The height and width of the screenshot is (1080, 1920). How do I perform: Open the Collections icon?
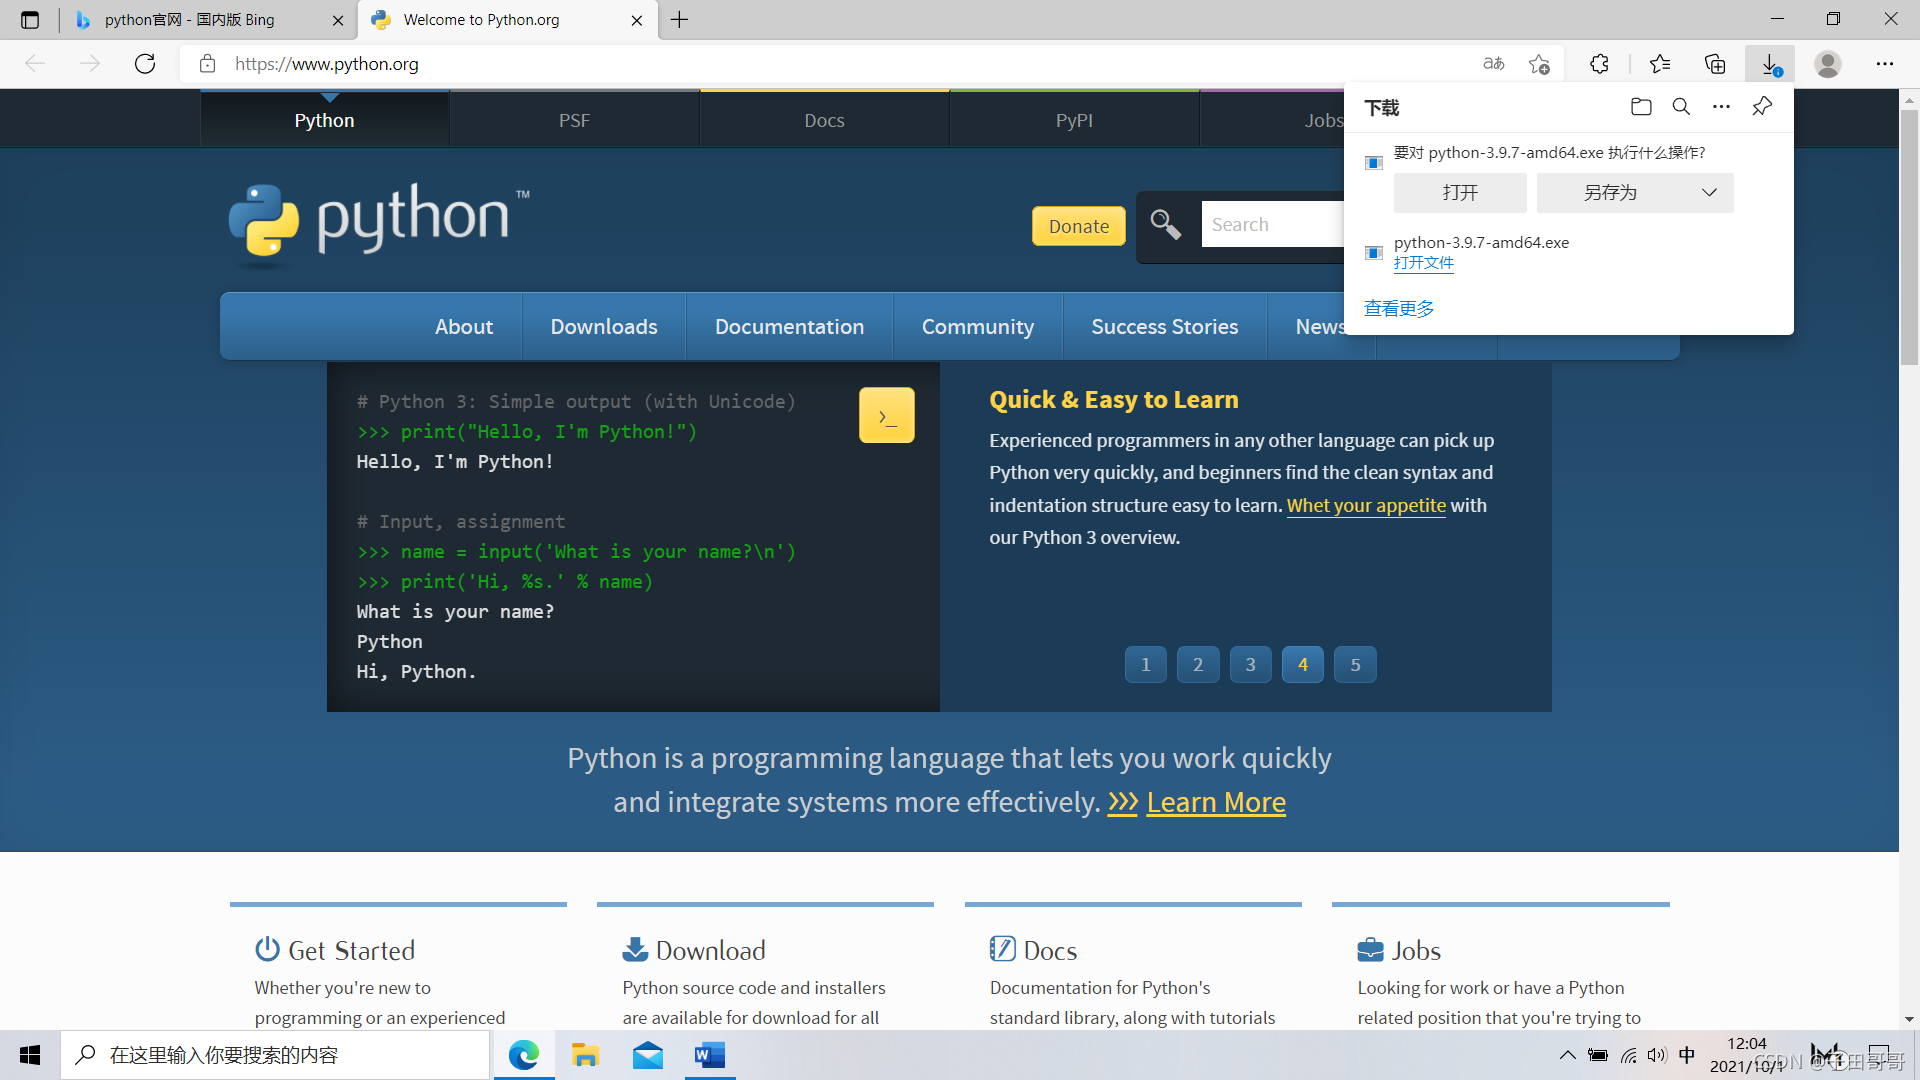point(1716,63)
